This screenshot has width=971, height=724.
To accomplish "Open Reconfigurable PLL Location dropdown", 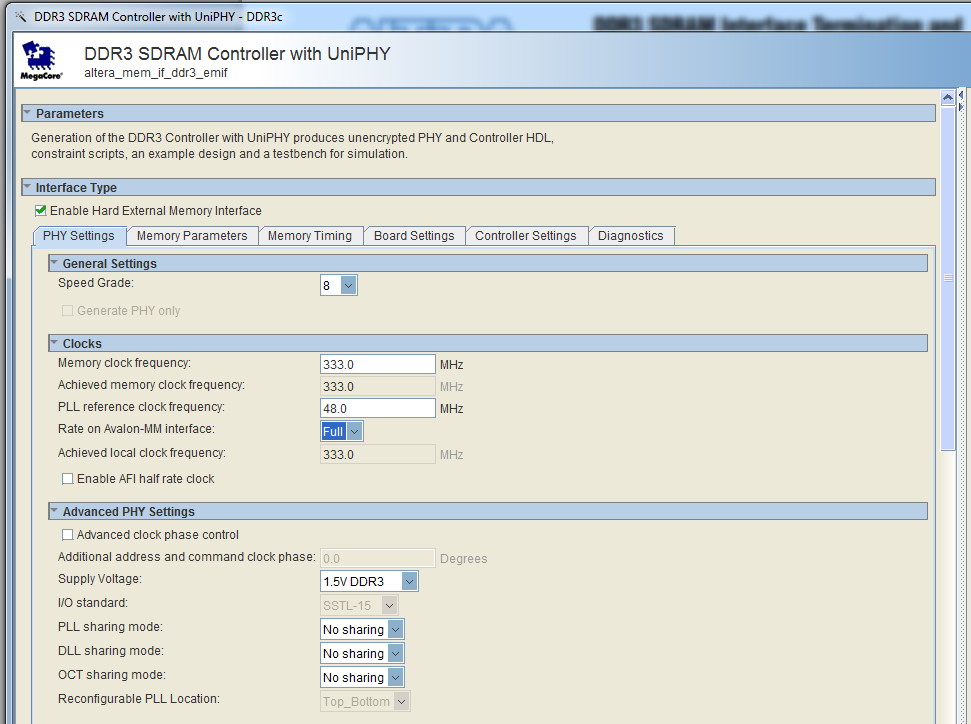I will tap(365, 702).
